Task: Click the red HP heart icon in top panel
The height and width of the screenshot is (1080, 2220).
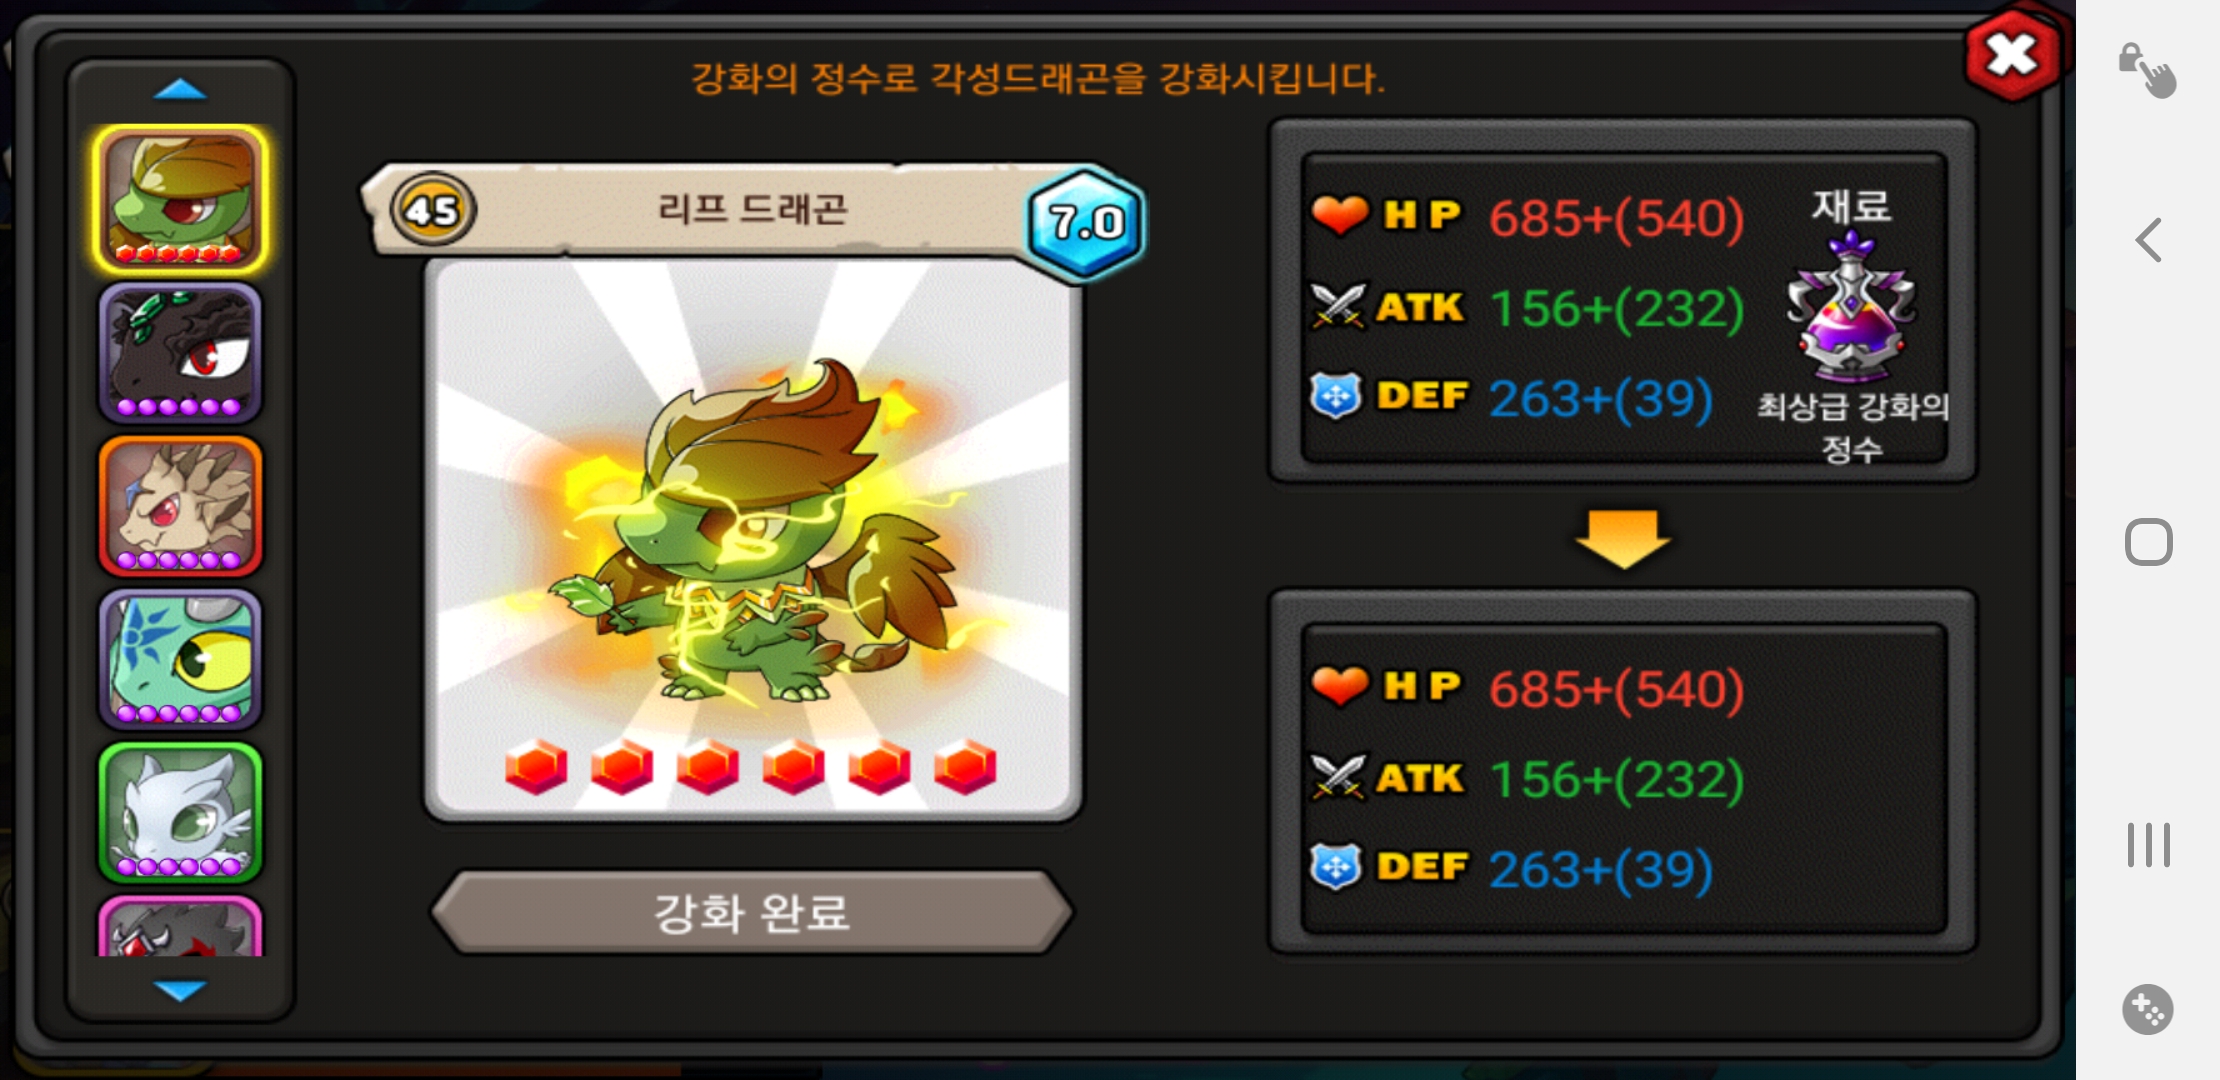Action: point(1339,214)
